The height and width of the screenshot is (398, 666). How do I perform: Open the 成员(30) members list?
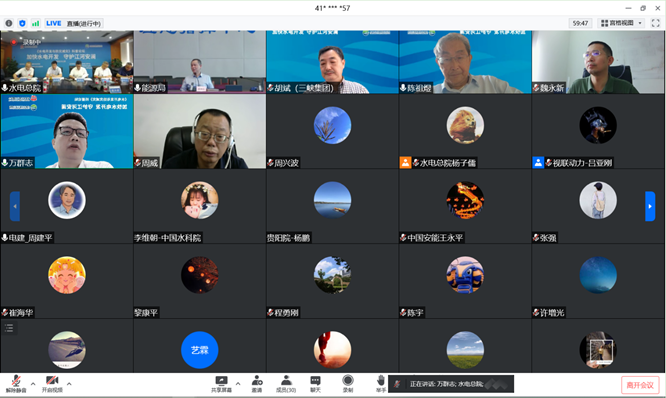pyautogui.click(x=286, y=384)
